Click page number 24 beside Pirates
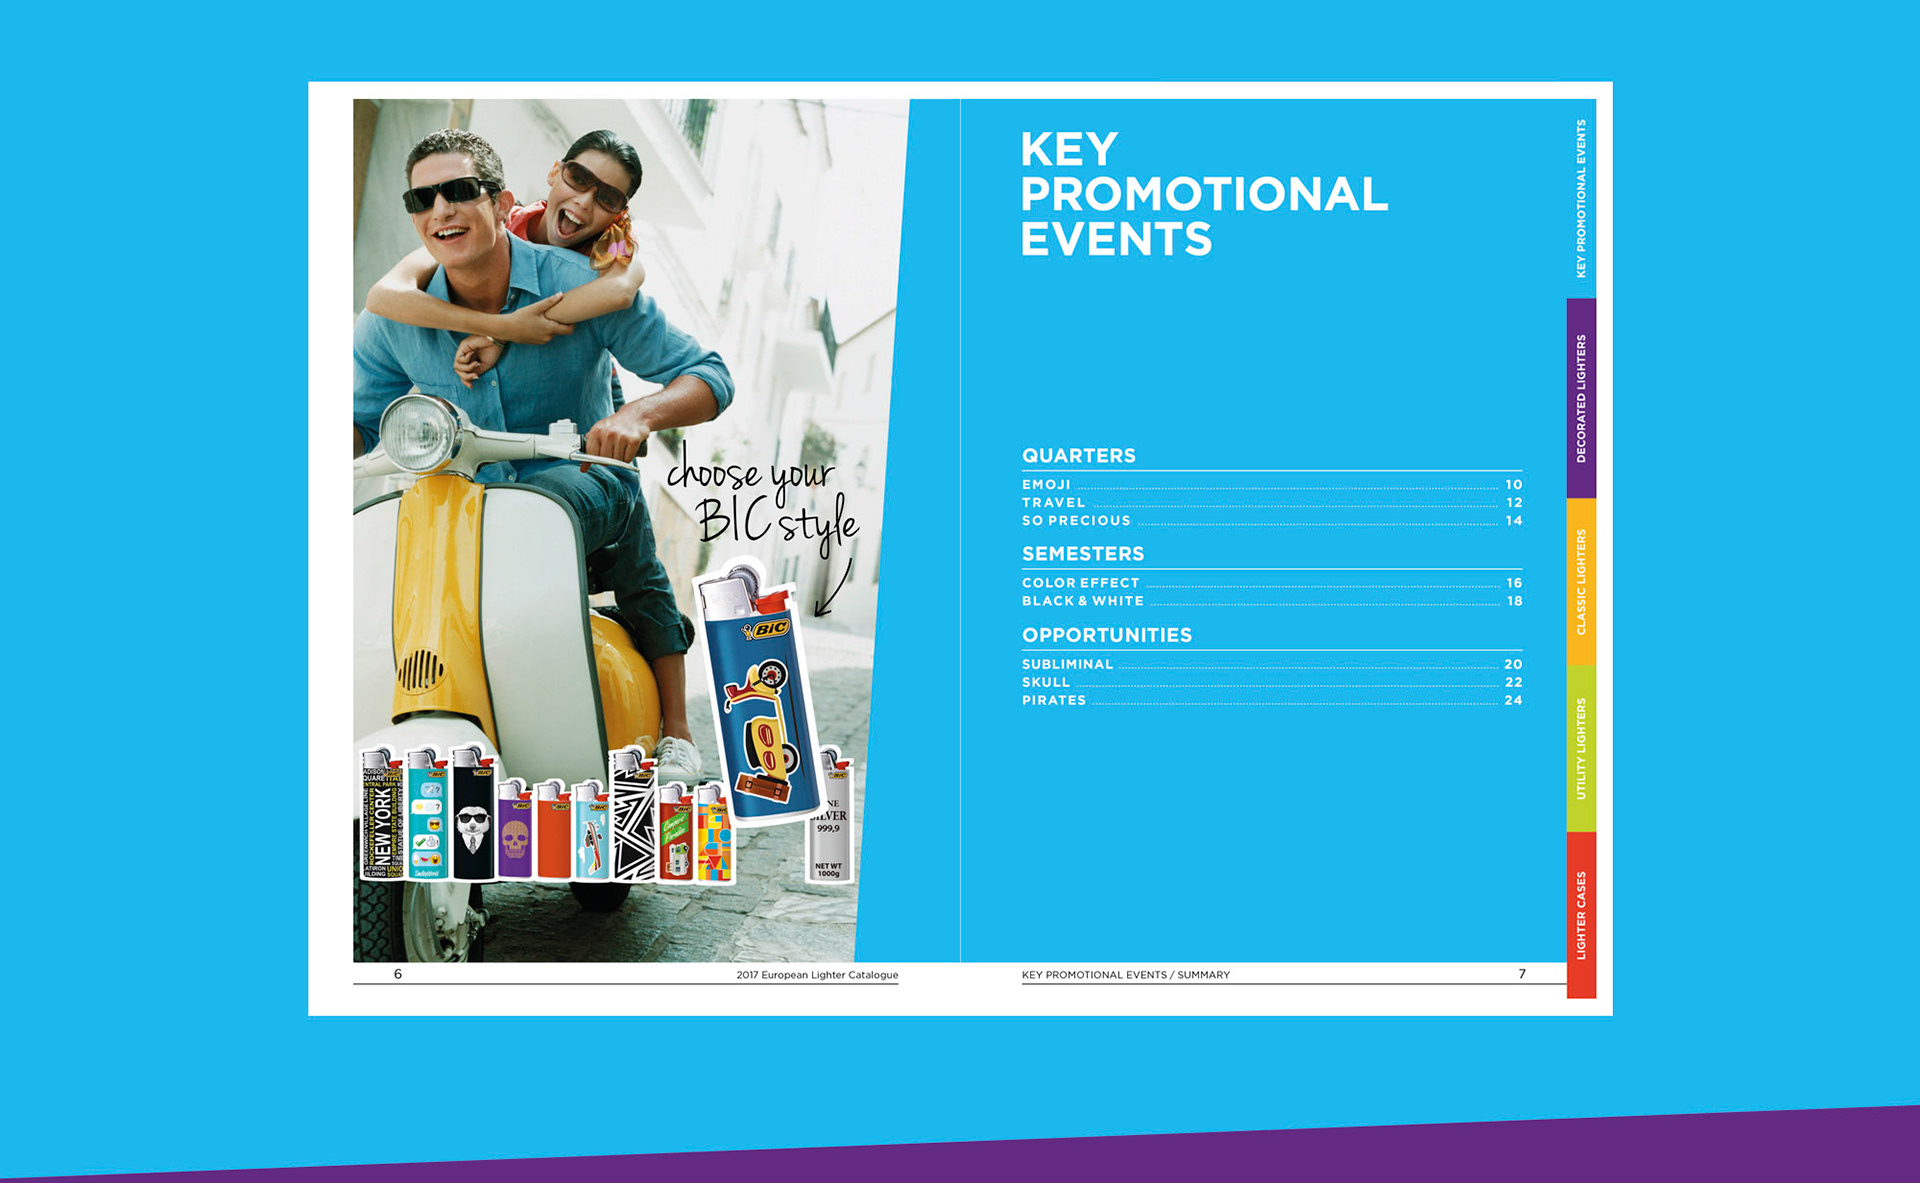The image size is (1920, 1183). click(x=1513, y=700)
